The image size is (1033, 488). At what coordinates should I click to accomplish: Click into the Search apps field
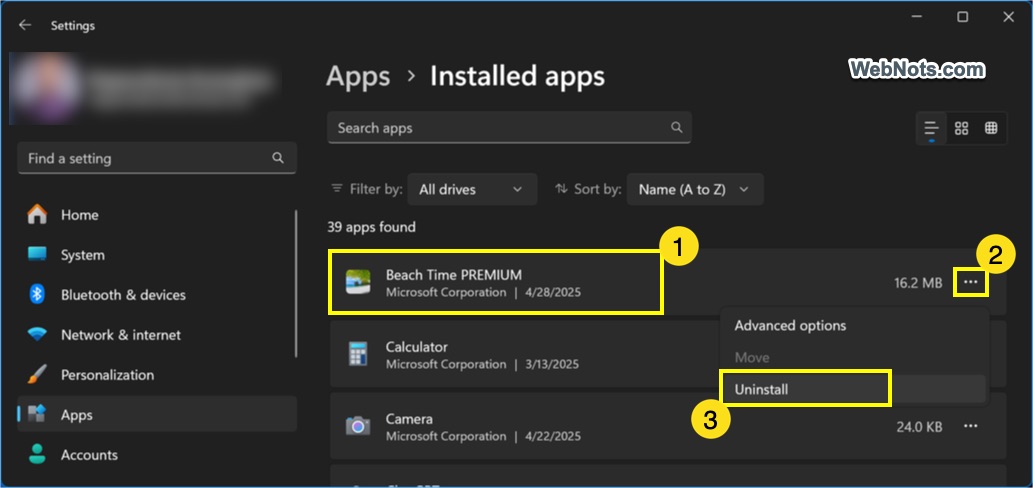coord(509,128)
